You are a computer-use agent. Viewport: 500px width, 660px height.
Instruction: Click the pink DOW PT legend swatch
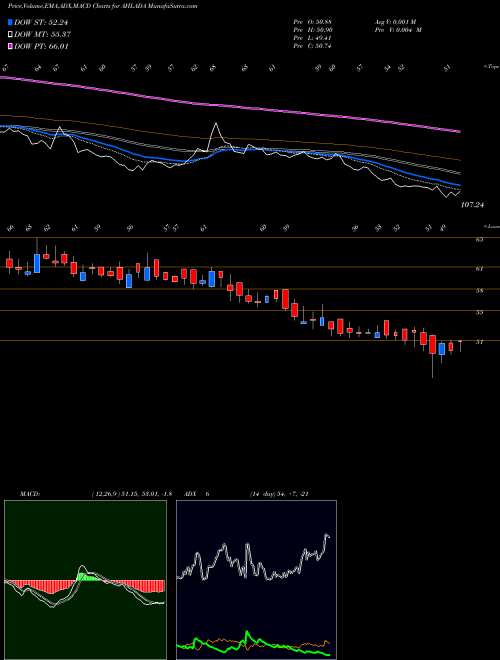click(x=10, y=46)
